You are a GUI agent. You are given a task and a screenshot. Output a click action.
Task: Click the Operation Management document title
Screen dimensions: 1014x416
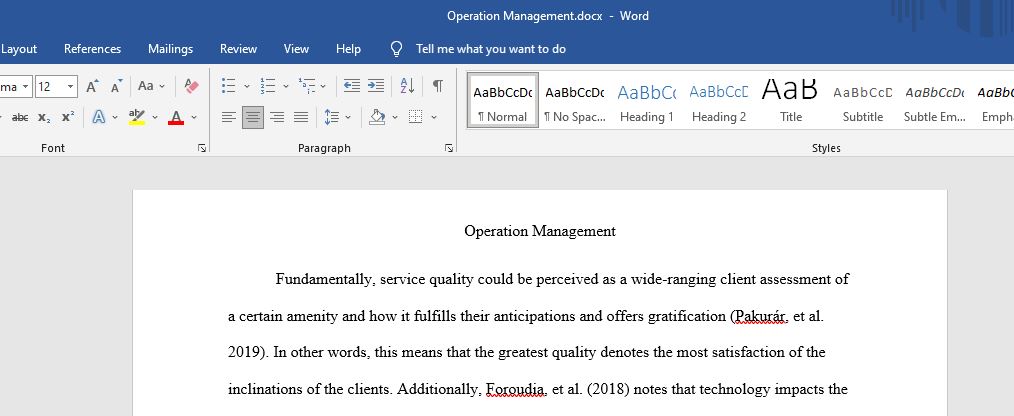pos(540,231)
